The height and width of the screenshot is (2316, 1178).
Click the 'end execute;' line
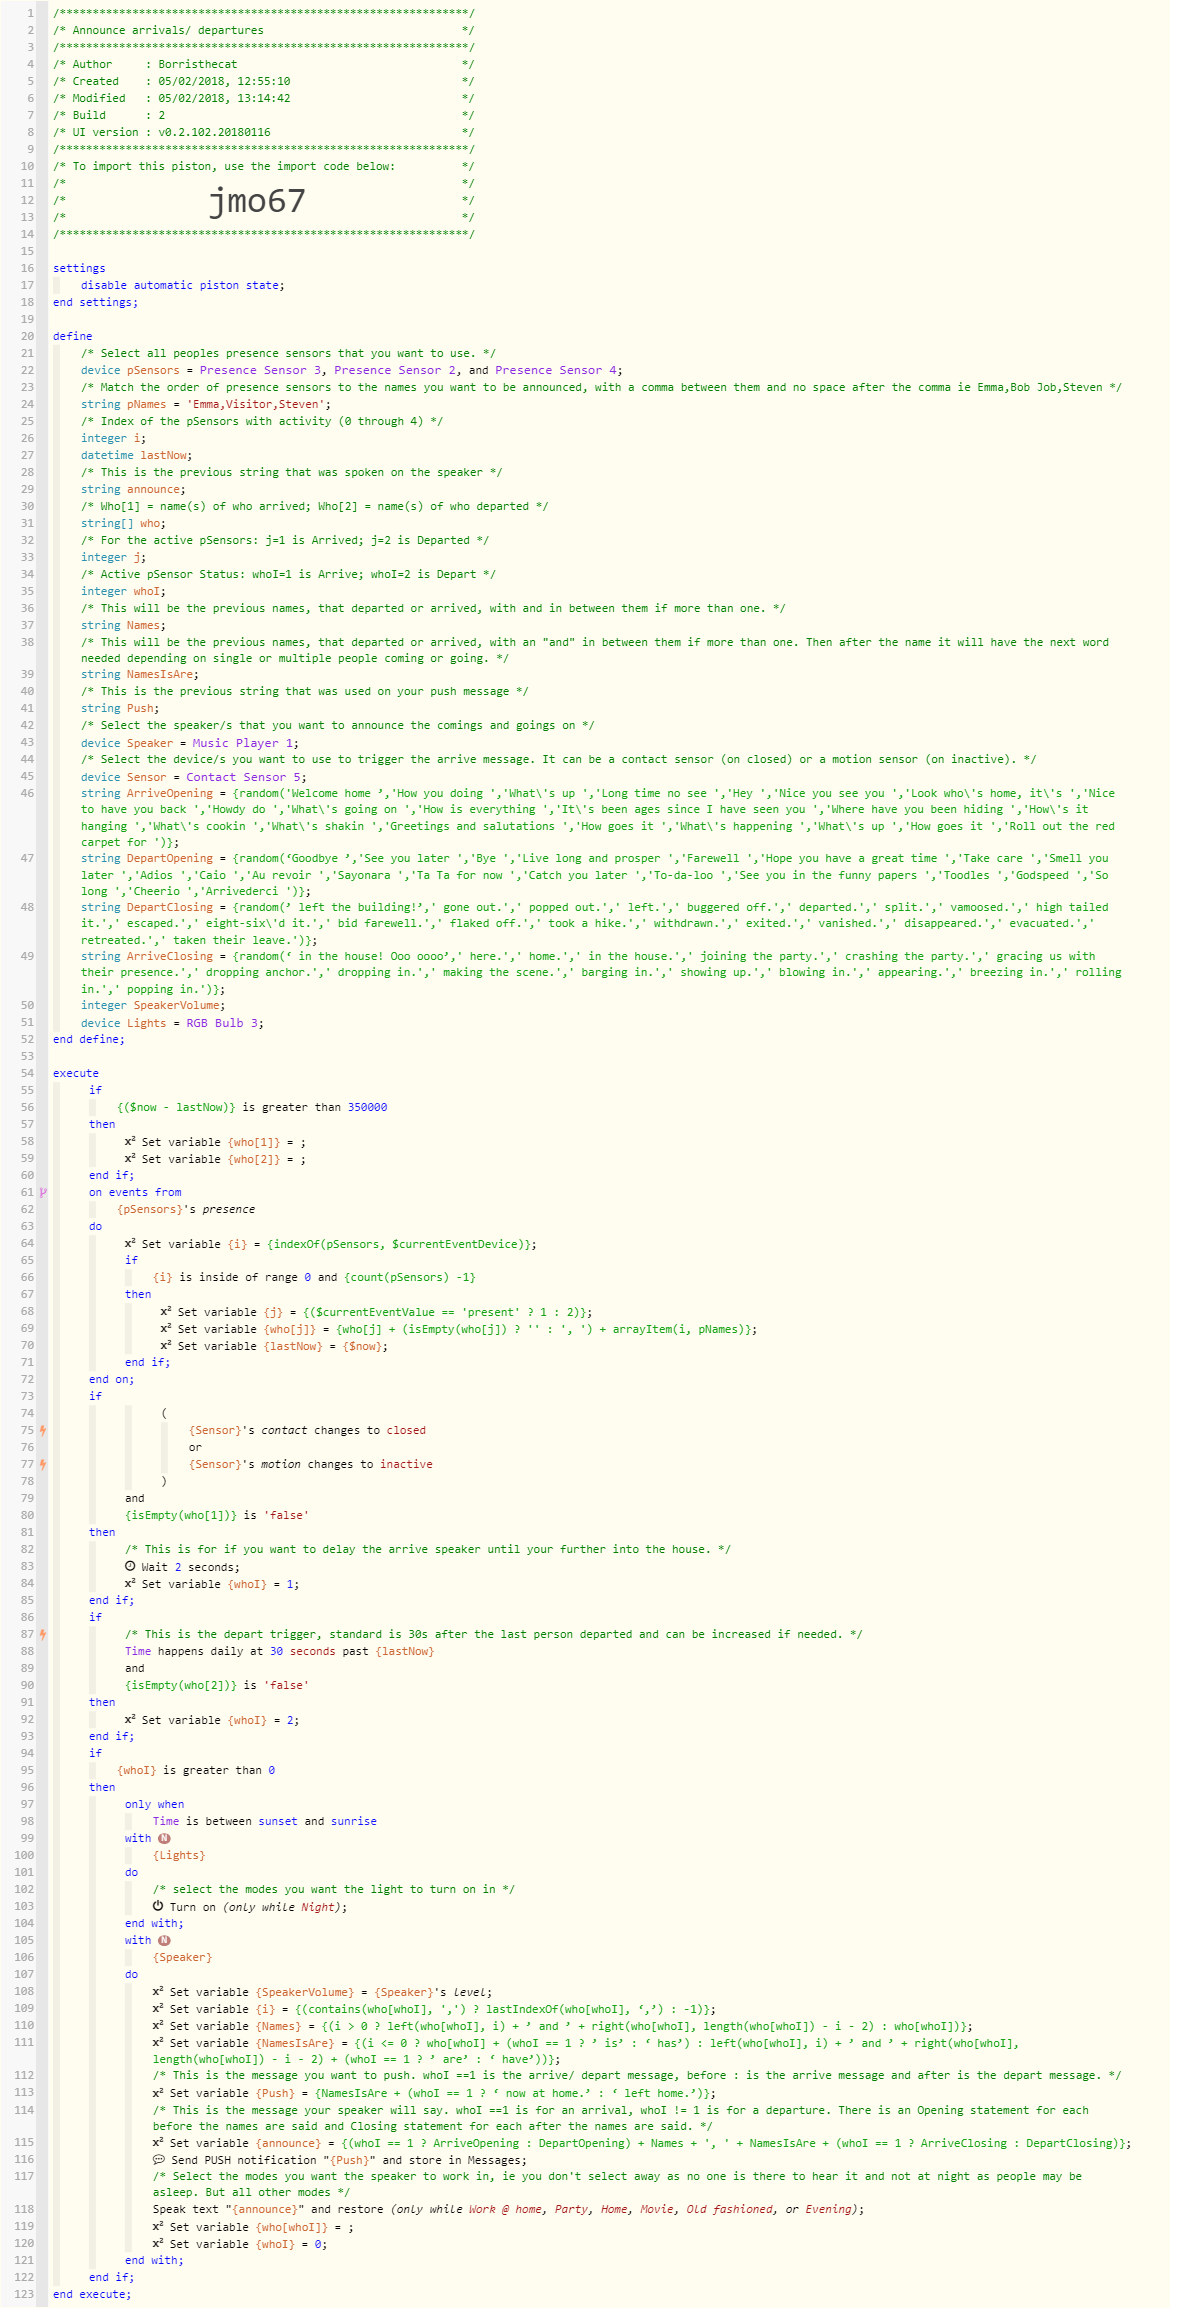[92, 2294]
